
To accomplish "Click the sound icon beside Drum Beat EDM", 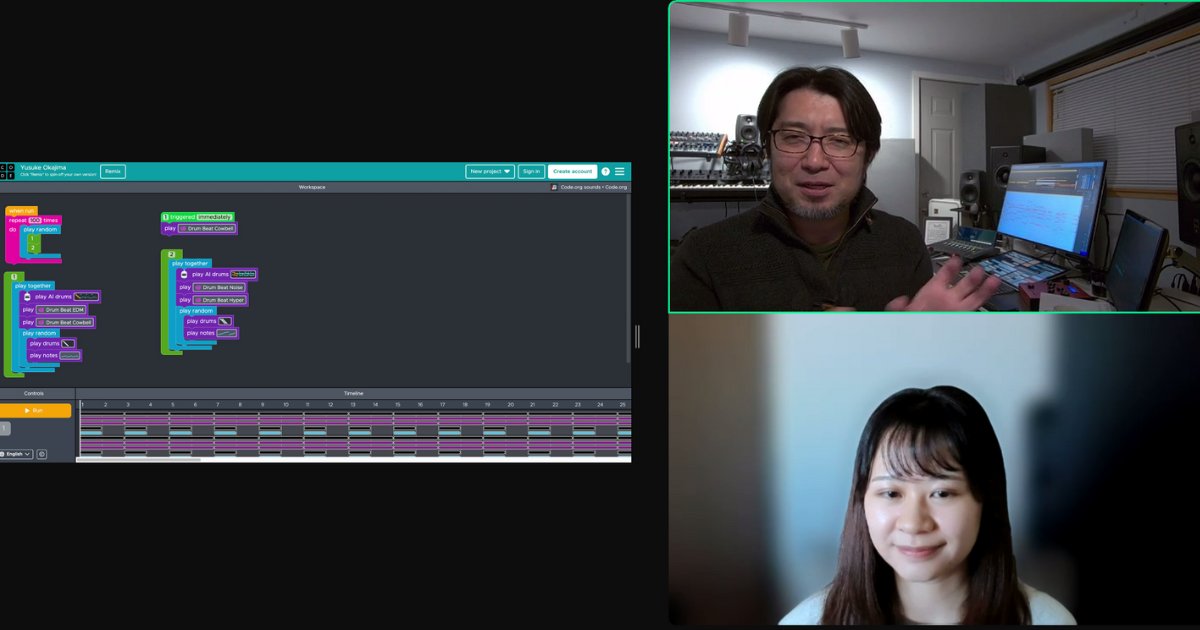I will (x=41, y=310).
